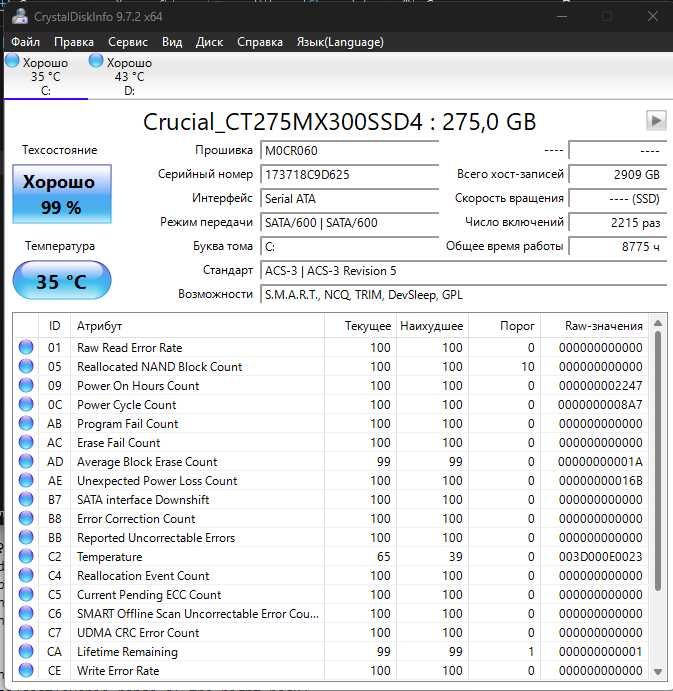Click the drive letter field C:
Viewport: 673px width, 691px height.
[x=350, y=247]
